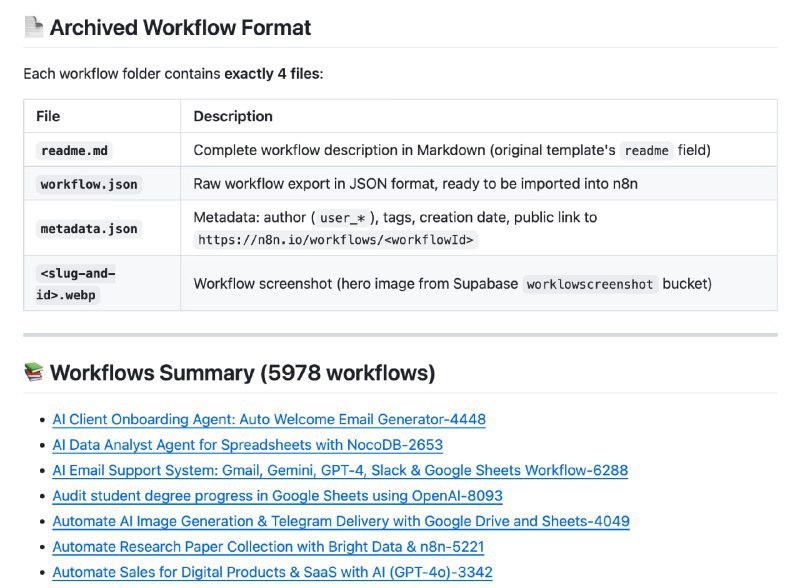Open Automate AI Image Generation Telegram-4049 link
The height and width of the screenshot is (588, 800).
[341, 522]
